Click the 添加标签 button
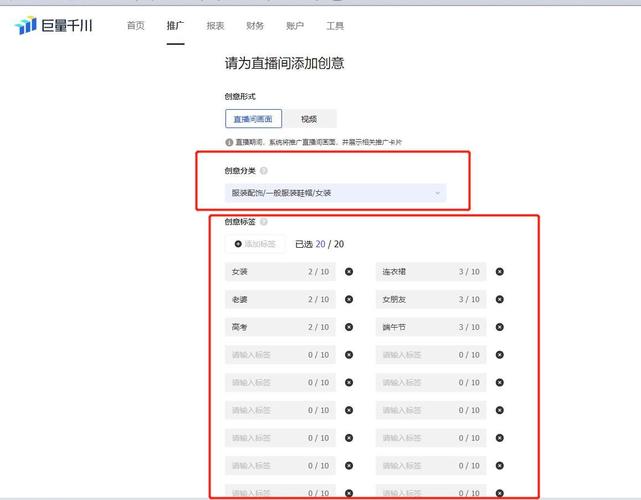This screenshot has width=641, height=500. pos(255,244)
